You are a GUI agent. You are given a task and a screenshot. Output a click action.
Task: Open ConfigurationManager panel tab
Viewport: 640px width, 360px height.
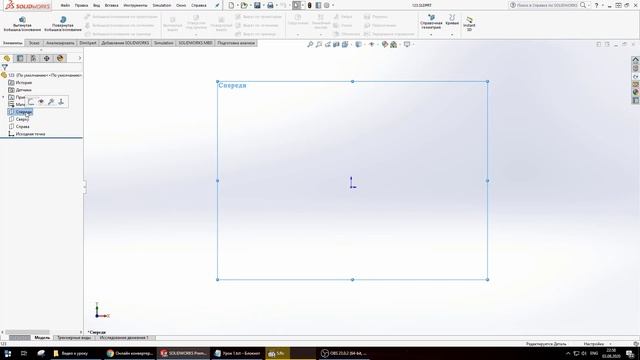pyautogui.click(x=33, y=58)
